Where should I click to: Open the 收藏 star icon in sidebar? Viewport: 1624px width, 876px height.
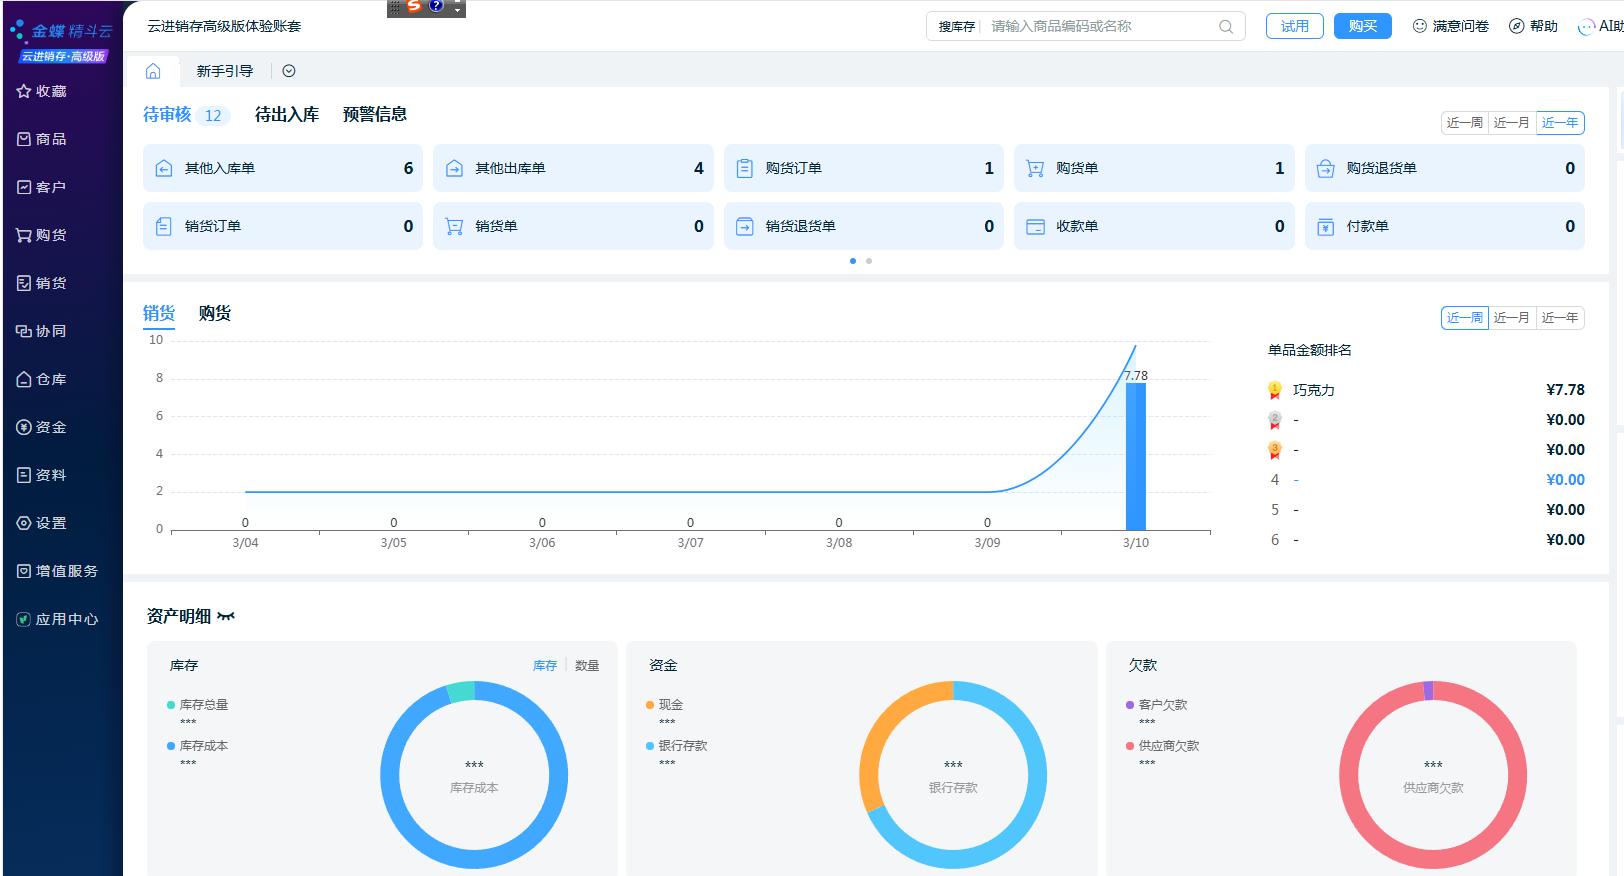tap(24, 91)
